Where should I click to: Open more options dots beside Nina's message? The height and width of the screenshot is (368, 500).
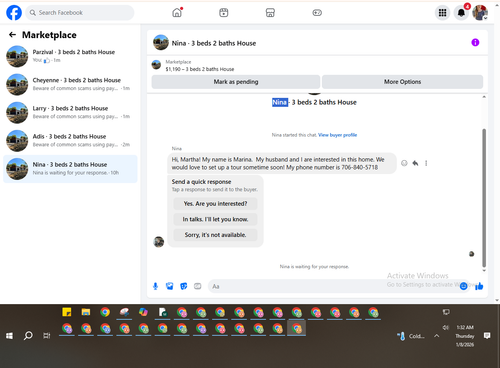[x=426, y=163]
